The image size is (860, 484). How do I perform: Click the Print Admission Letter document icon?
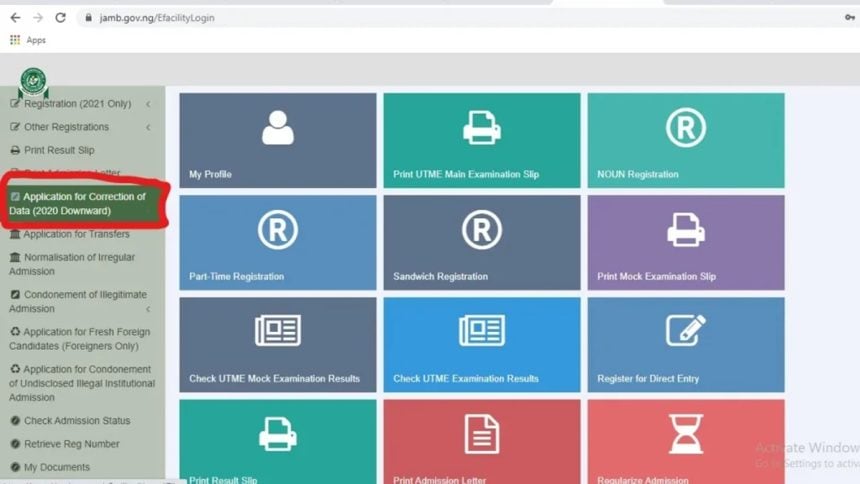(x=481, y=434)
